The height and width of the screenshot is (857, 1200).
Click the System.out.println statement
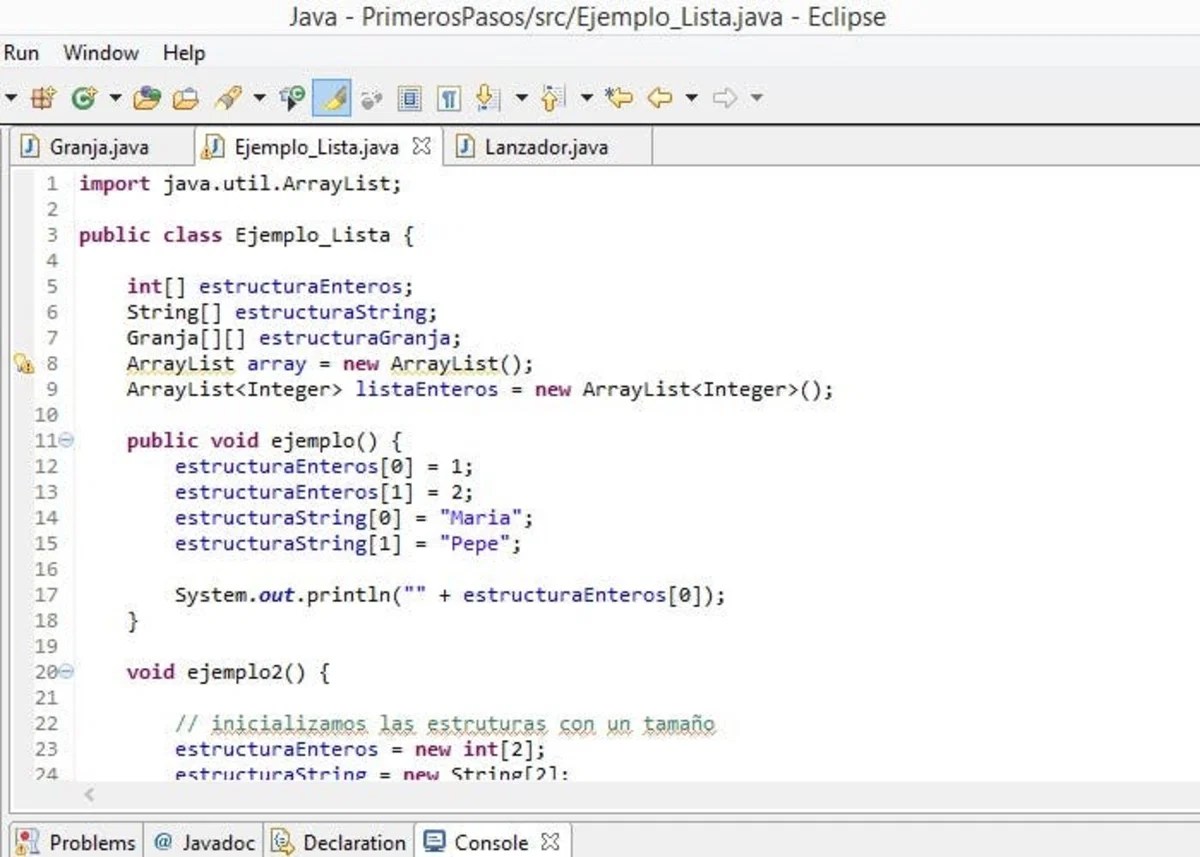click(x=450, y=595)
